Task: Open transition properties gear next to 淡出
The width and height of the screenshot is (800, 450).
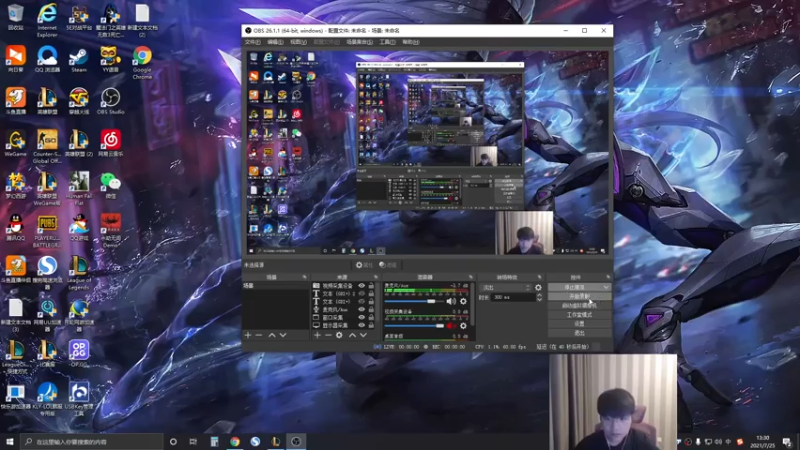Action: [x=538, y=288]
